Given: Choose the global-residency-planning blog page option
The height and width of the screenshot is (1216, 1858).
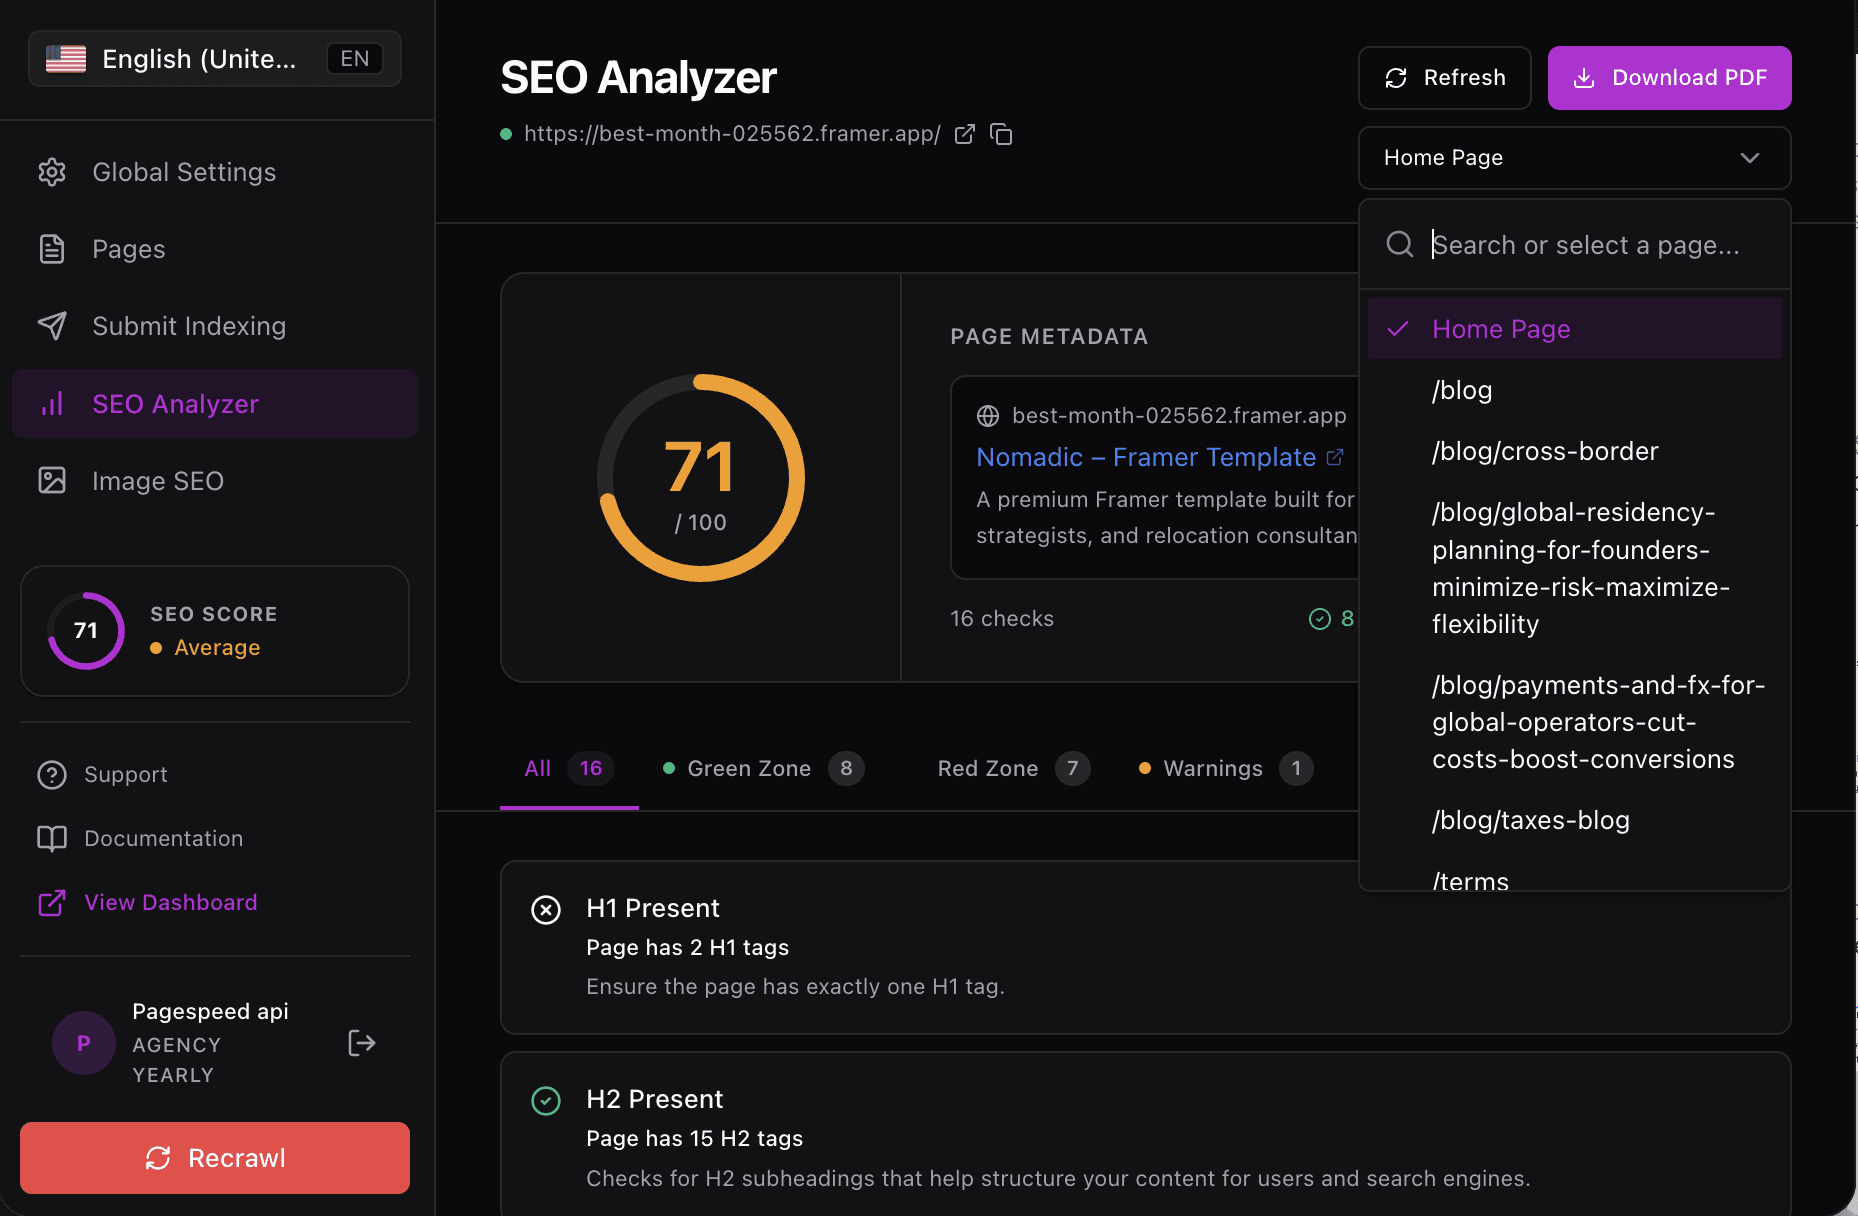Looking at the screenshot, I should (x=1574, y=568).
